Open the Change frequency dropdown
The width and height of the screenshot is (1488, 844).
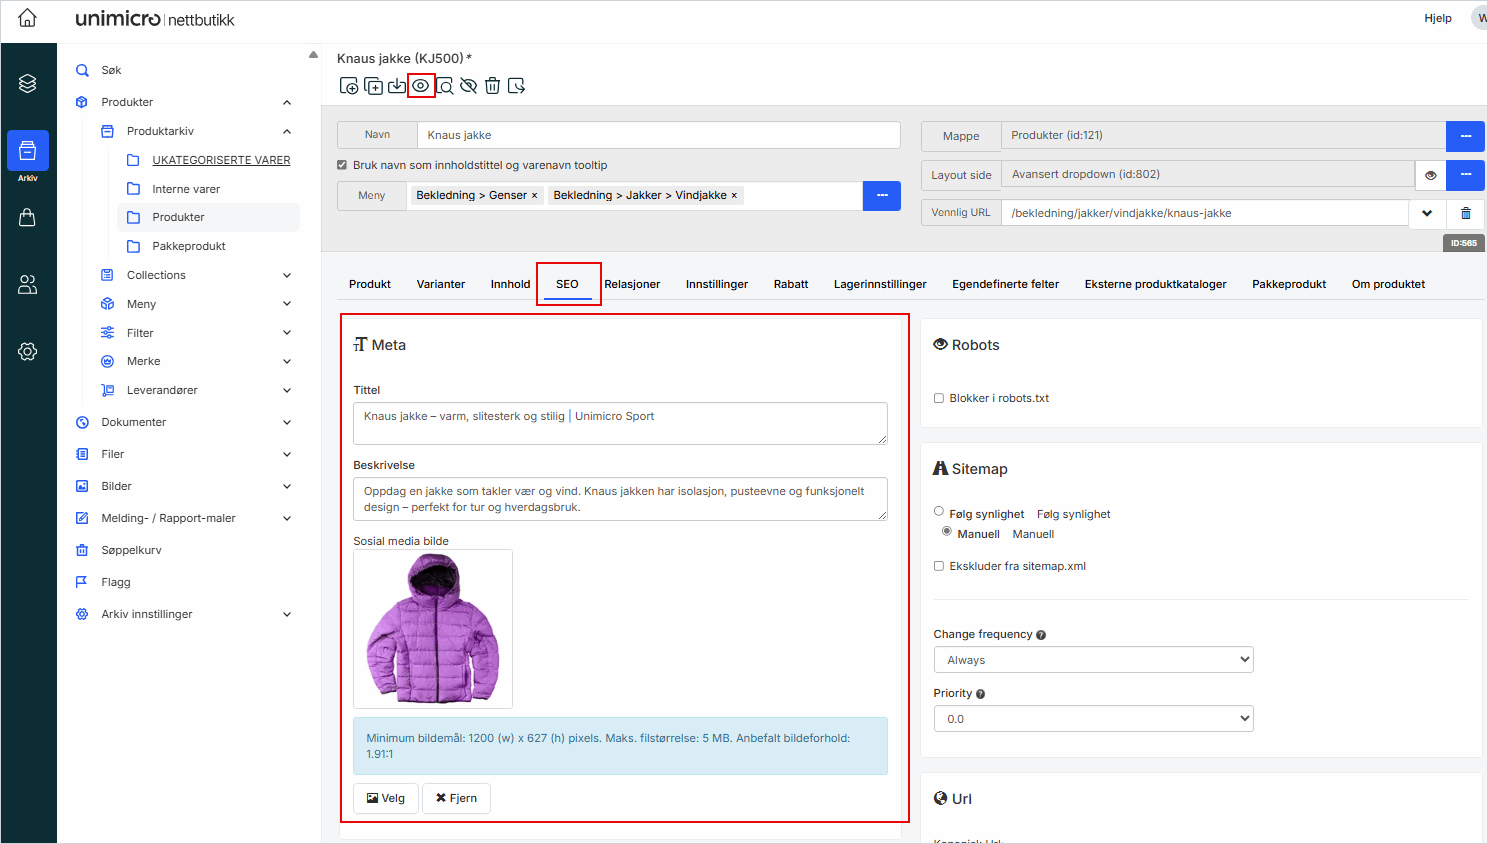pyautogui.click(x=1092, y=659)
